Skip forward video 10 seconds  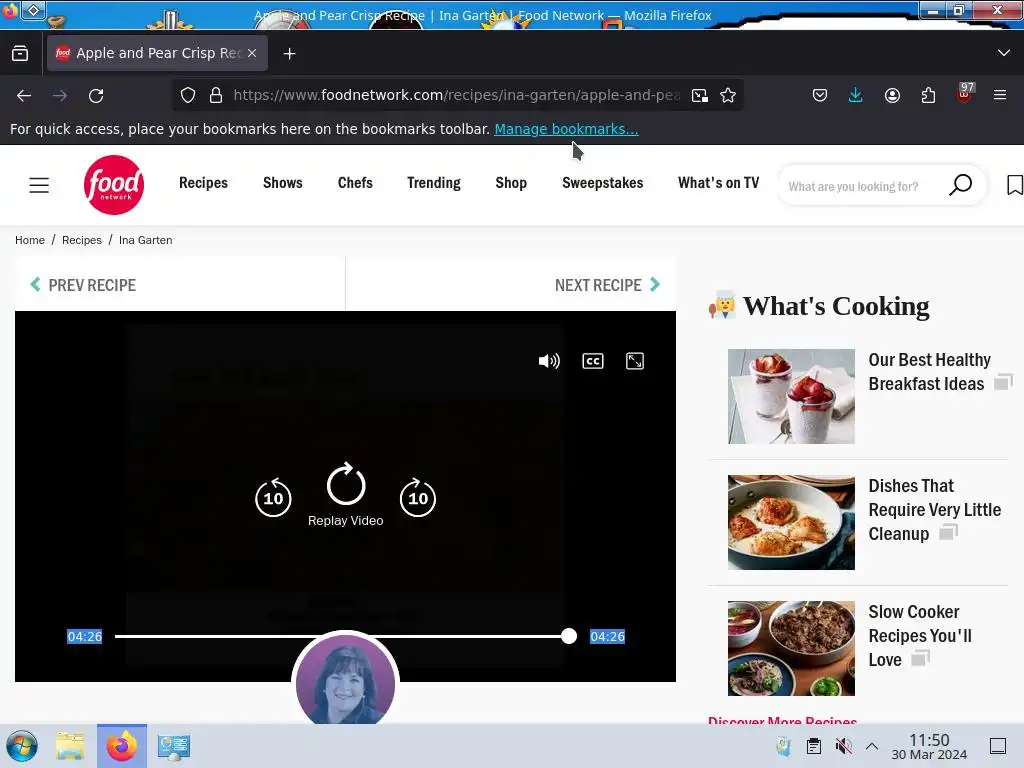[x=418, y=498]
